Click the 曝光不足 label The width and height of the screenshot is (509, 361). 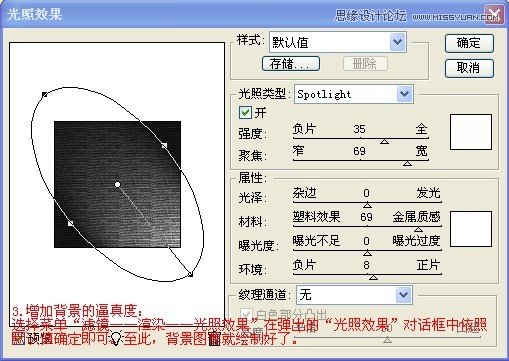pyautogui.click(x=316, y=241)
